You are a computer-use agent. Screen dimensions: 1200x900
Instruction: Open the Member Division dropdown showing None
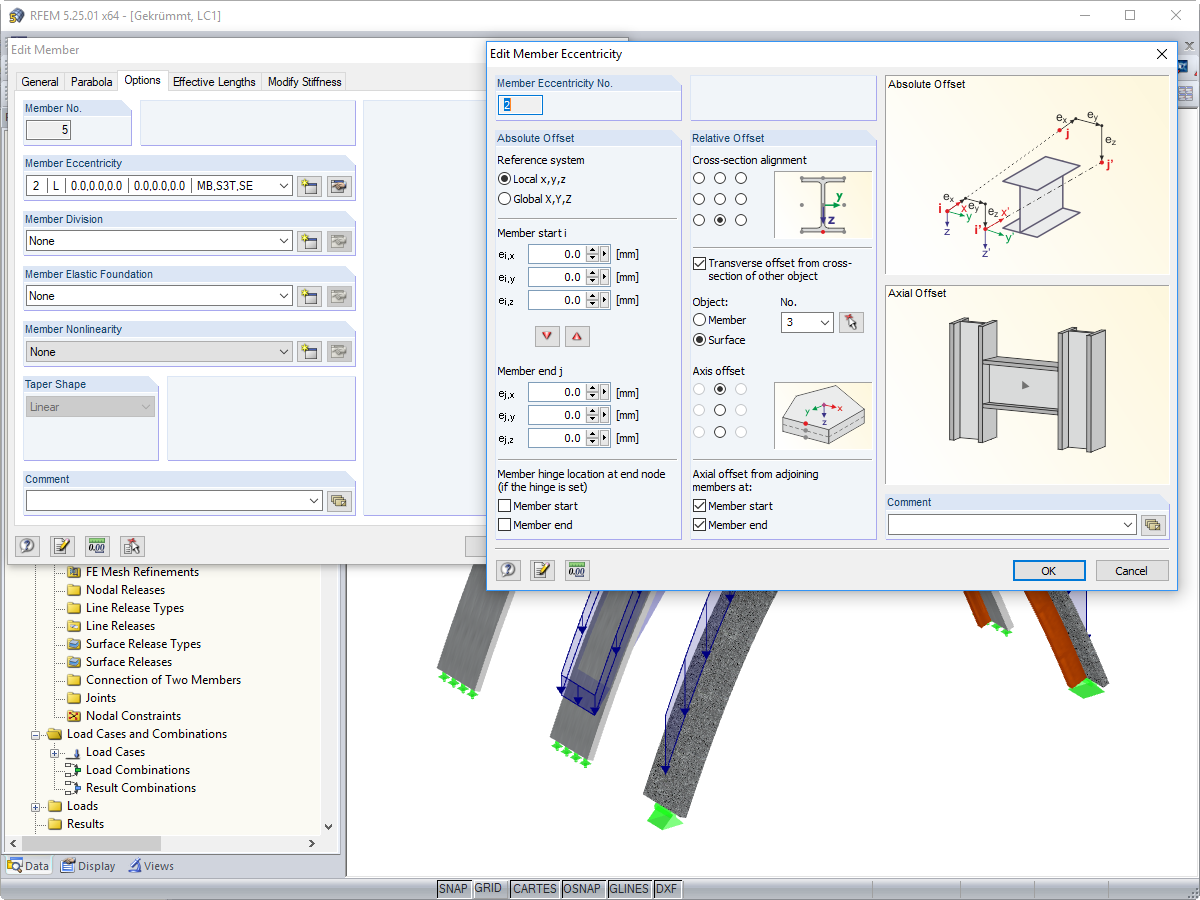point(283,240)
